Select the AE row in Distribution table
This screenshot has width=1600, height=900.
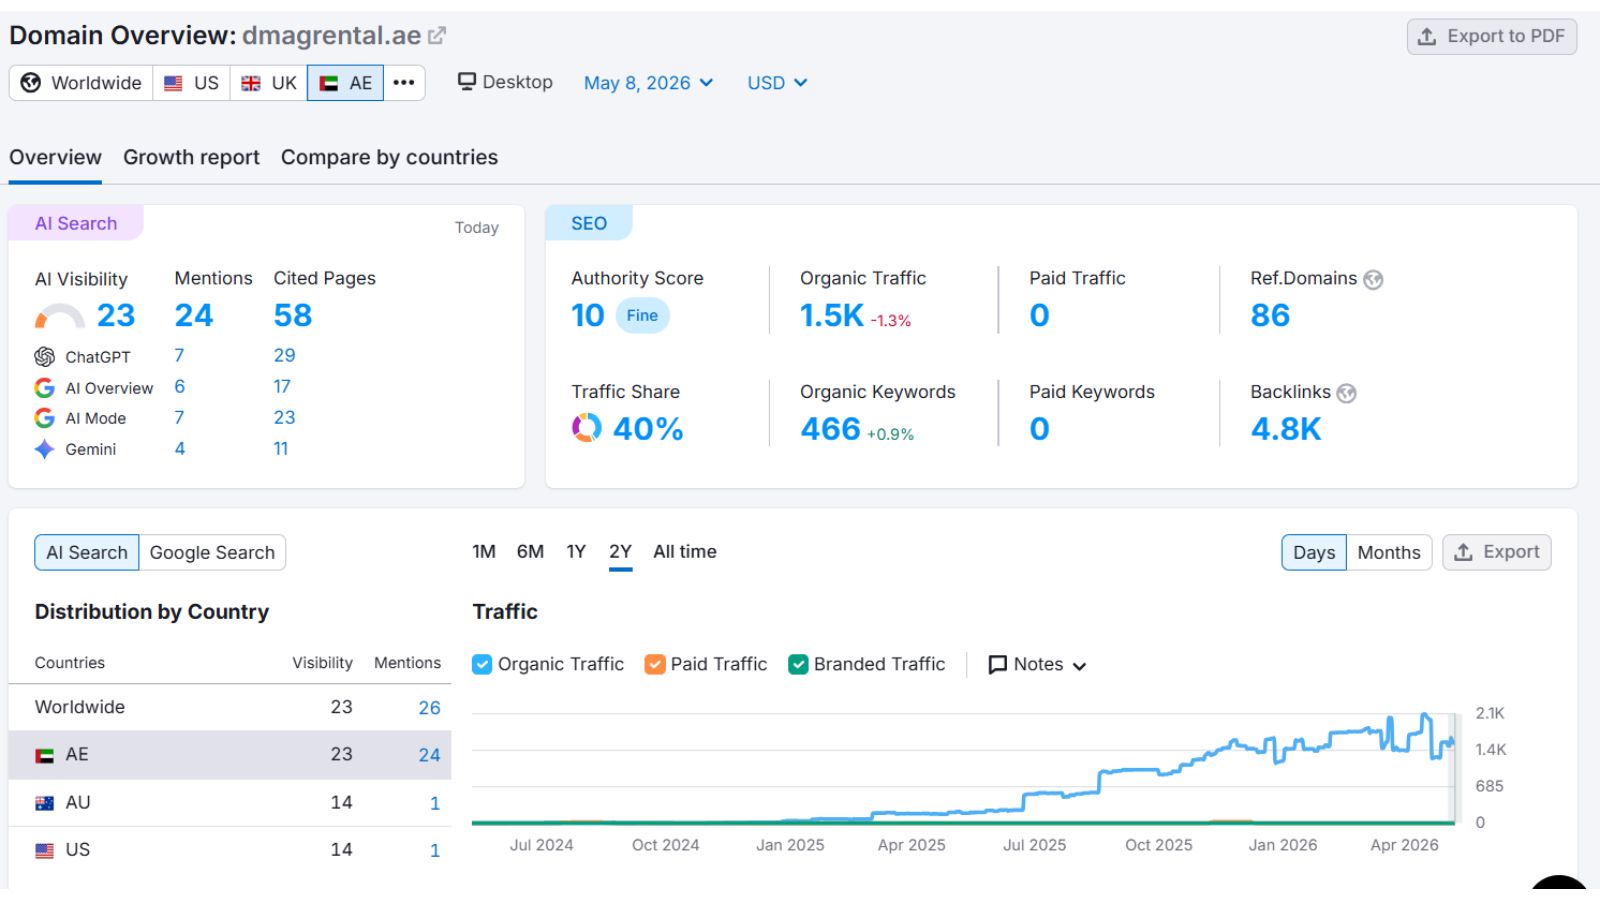(230, 755)
